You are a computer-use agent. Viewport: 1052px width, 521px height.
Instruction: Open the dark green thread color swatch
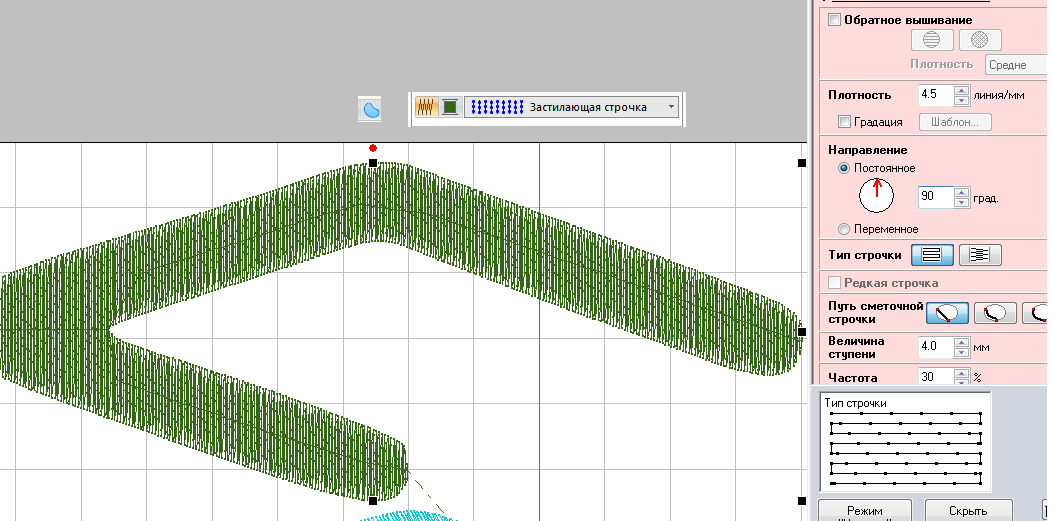pyautogui.click(x=450, y=107)
